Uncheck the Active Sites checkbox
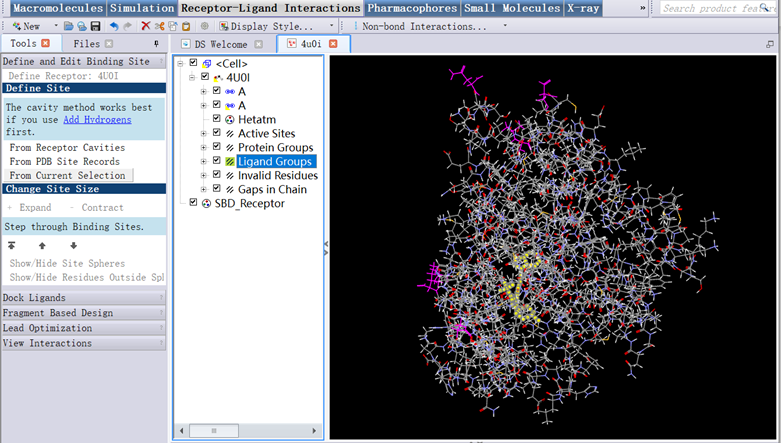 tap(216, 133)
